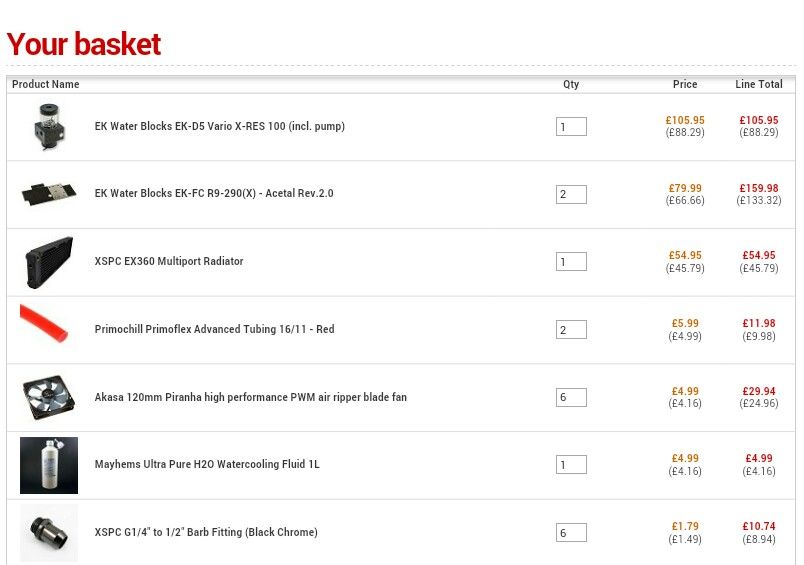Open Primochill Primoflex Advanced Tubing link
Viewport: 804px width, 565px height.
(214, 330)
